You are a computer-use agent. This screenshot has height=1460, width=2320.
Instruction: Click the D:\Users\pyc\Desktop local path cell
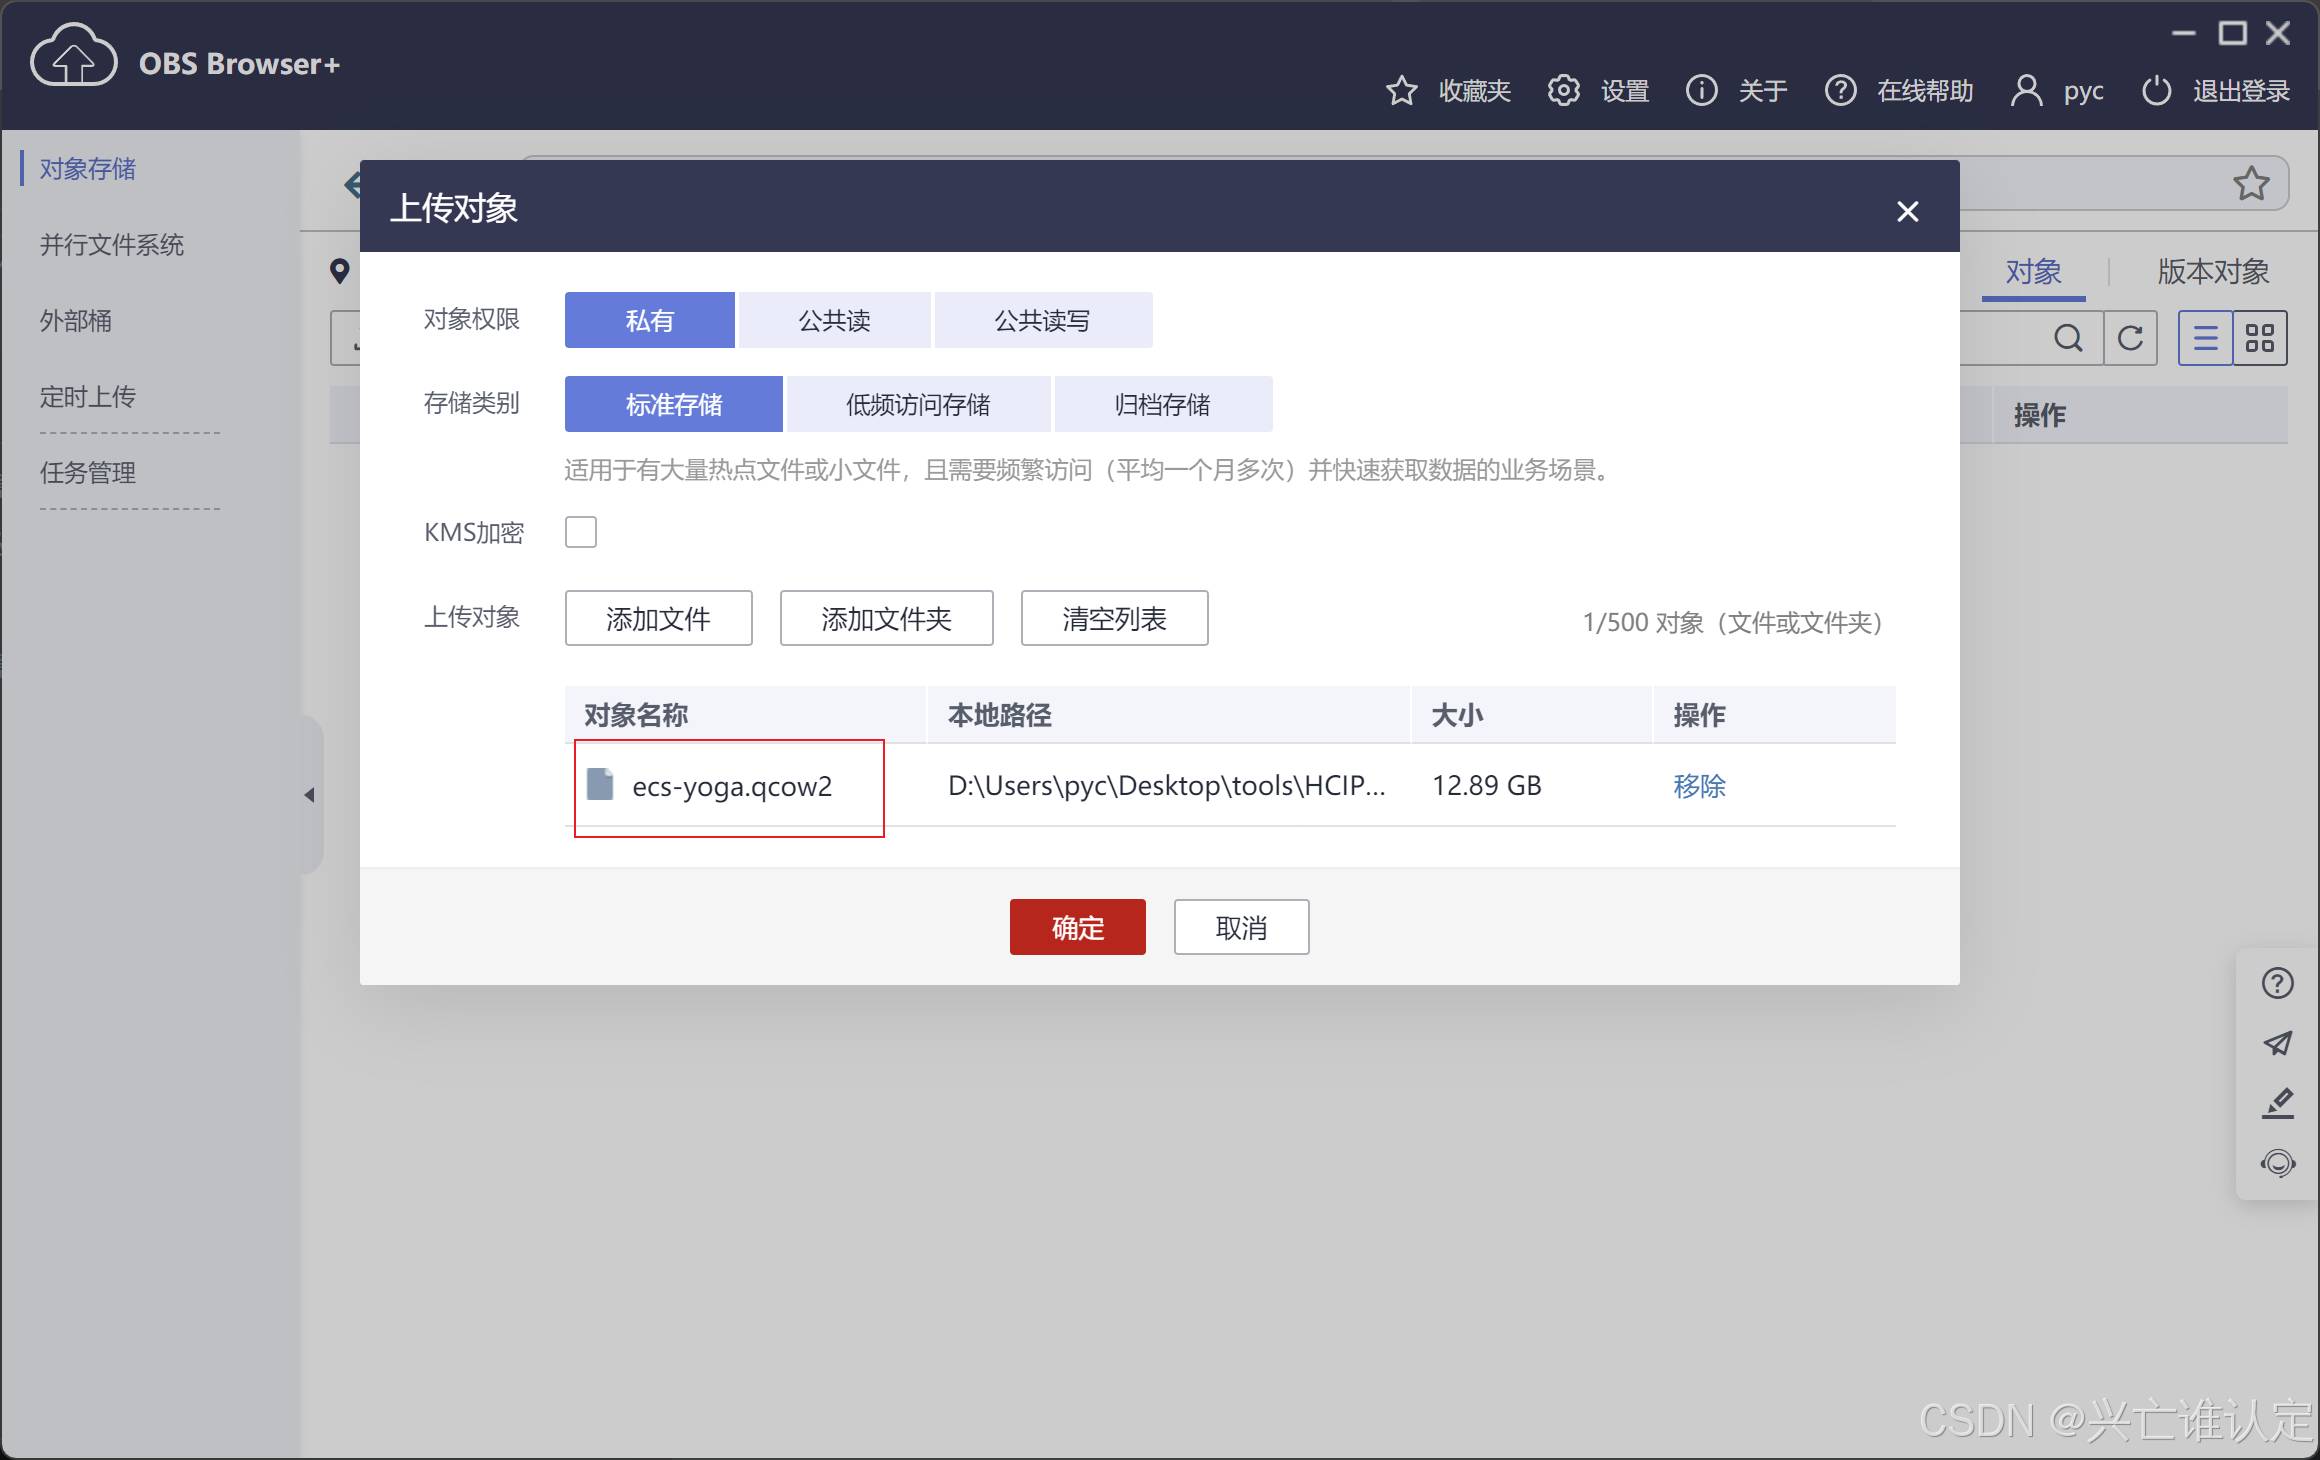(x=1166, y=785)
